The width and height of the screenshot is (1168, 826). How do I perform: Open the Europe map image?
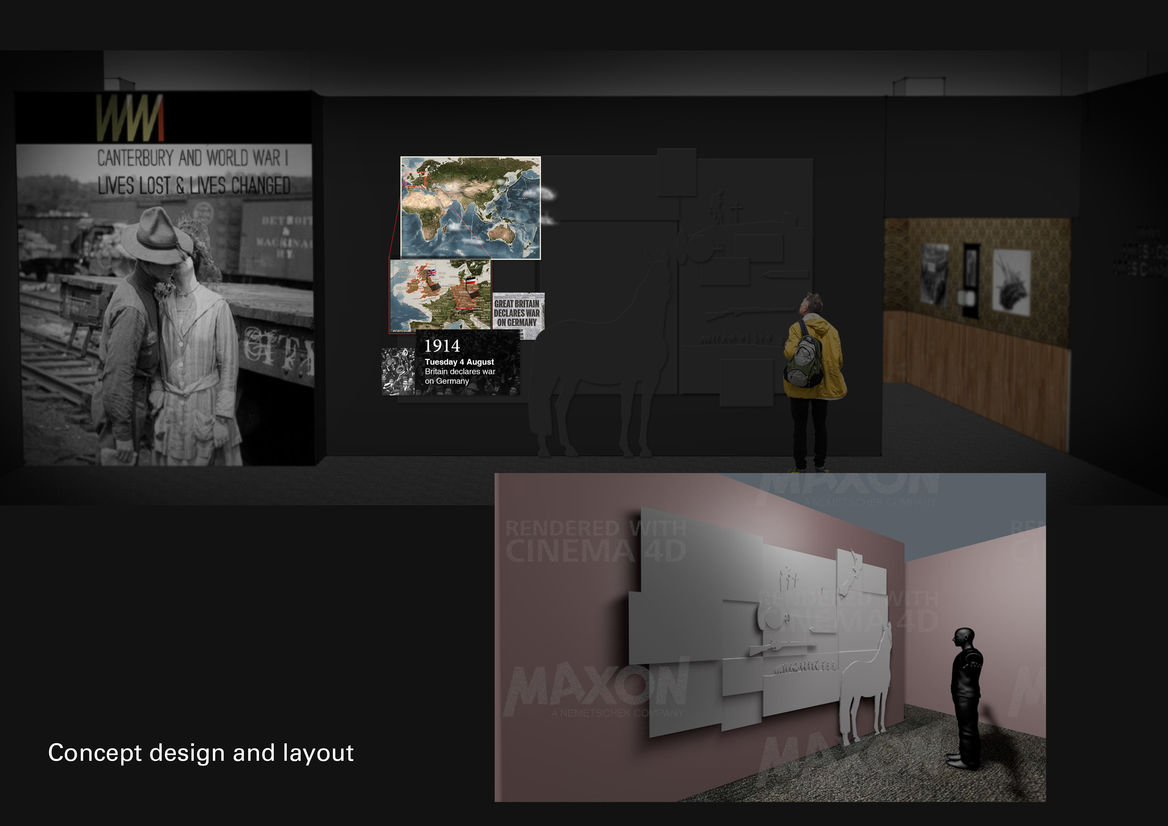click(439, 295)
